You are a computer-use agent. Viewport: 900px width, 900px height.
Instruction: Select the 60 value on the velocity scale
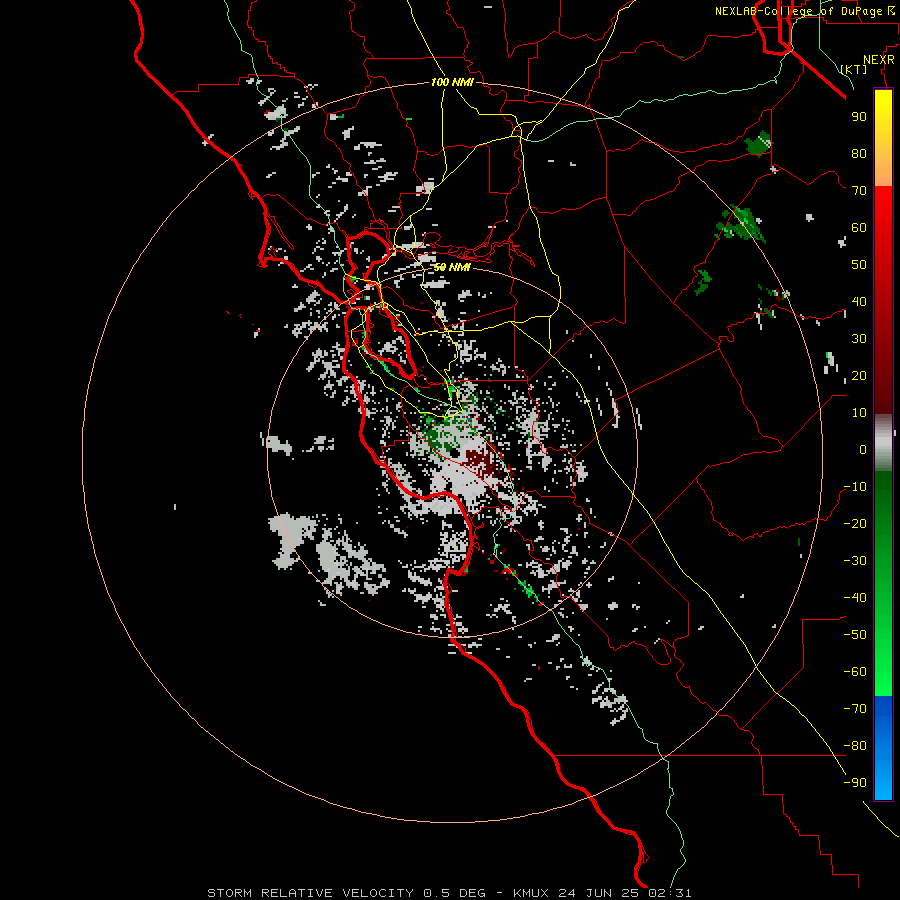[859, 227]
